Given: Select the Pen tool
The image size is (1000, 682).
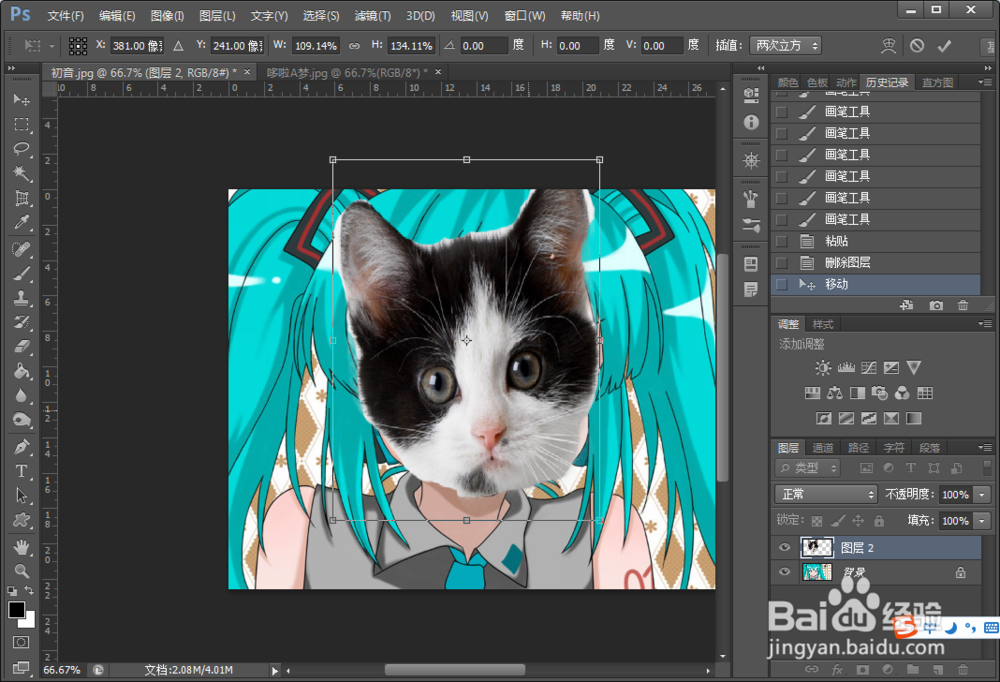Looking at the screenshot, I should pyautogui.click(x=22, y=447).
